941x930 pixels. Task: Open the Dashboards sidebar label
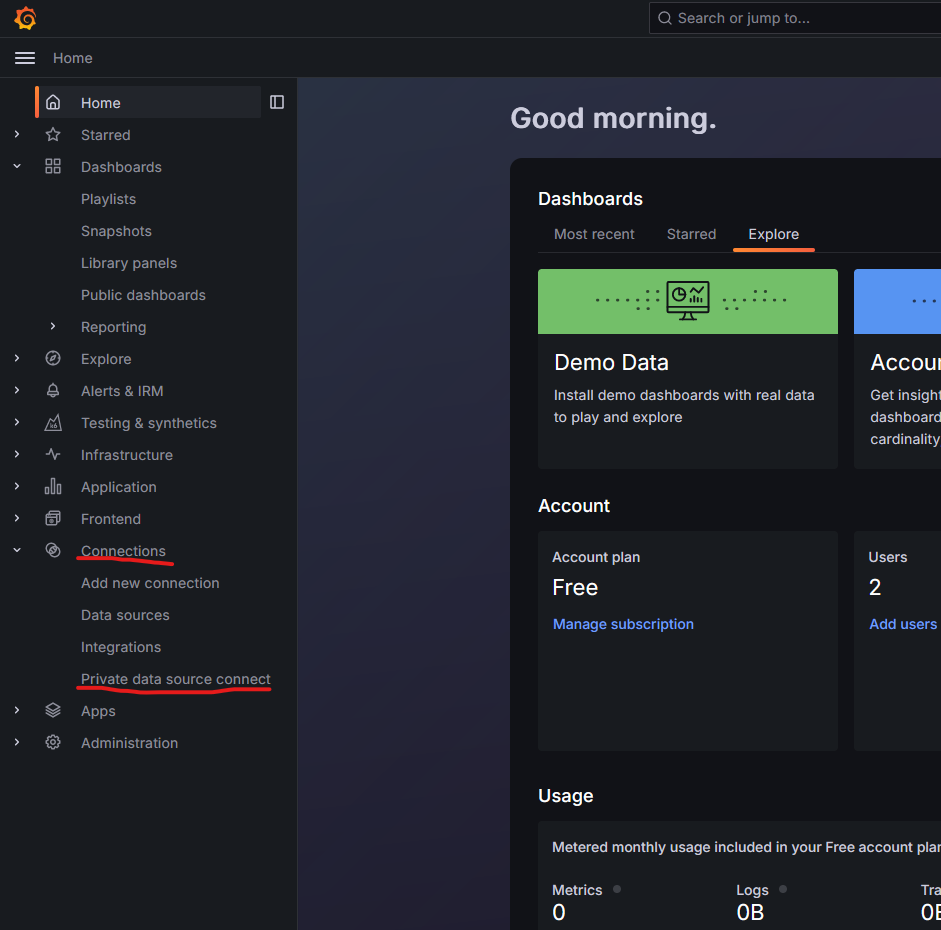click(121, 167)
